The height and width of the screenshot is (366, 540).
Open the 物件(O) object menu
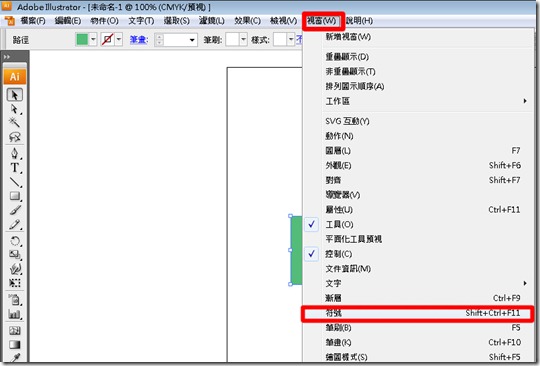coord(104,21)
